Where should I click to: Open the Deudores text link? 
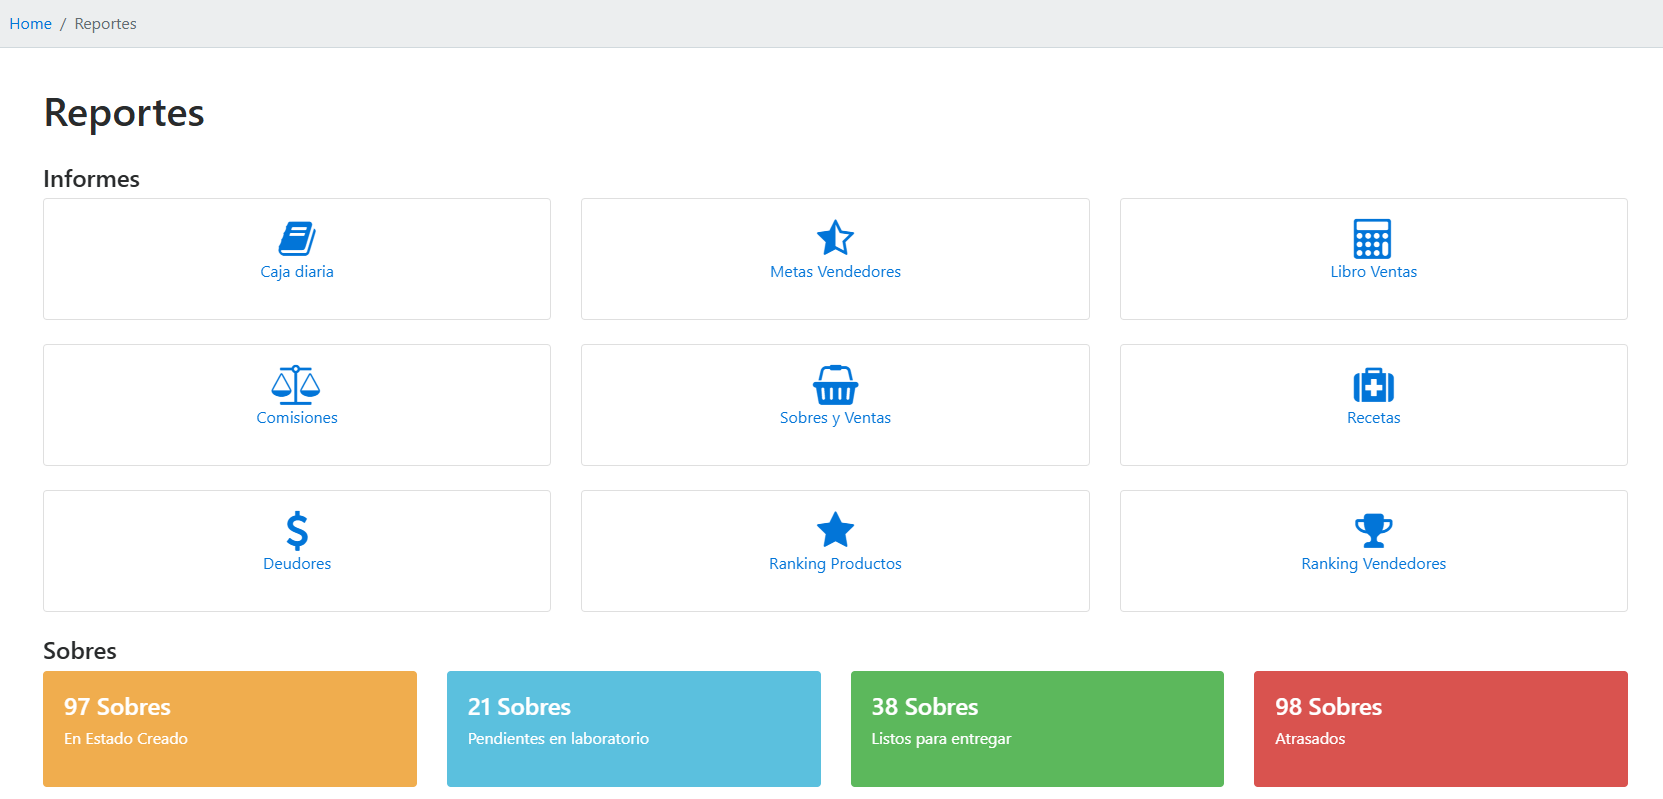point(297,564)
